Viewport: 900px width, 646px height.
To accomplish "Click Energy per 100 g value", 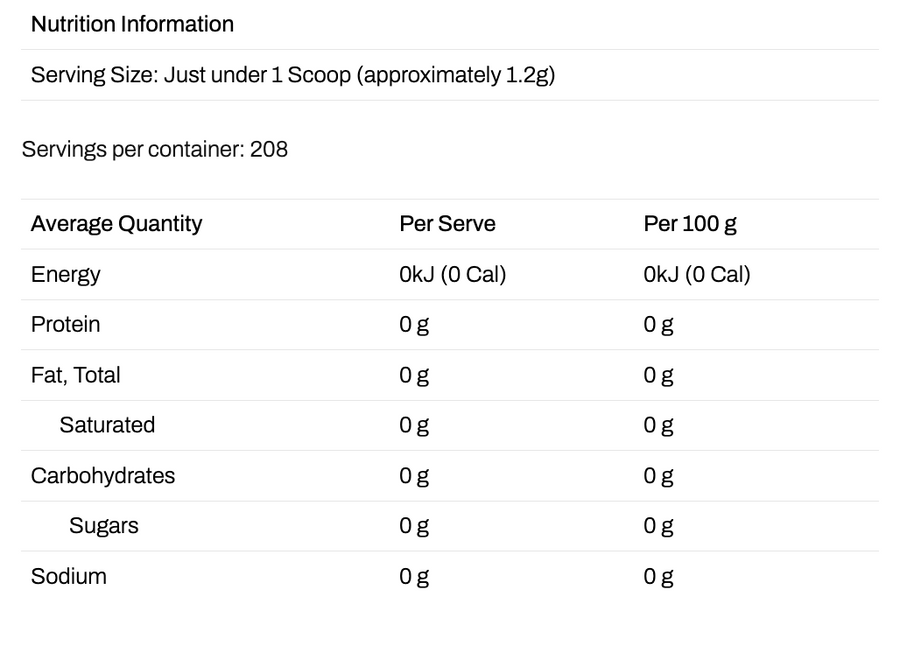I will click(697, 274).
